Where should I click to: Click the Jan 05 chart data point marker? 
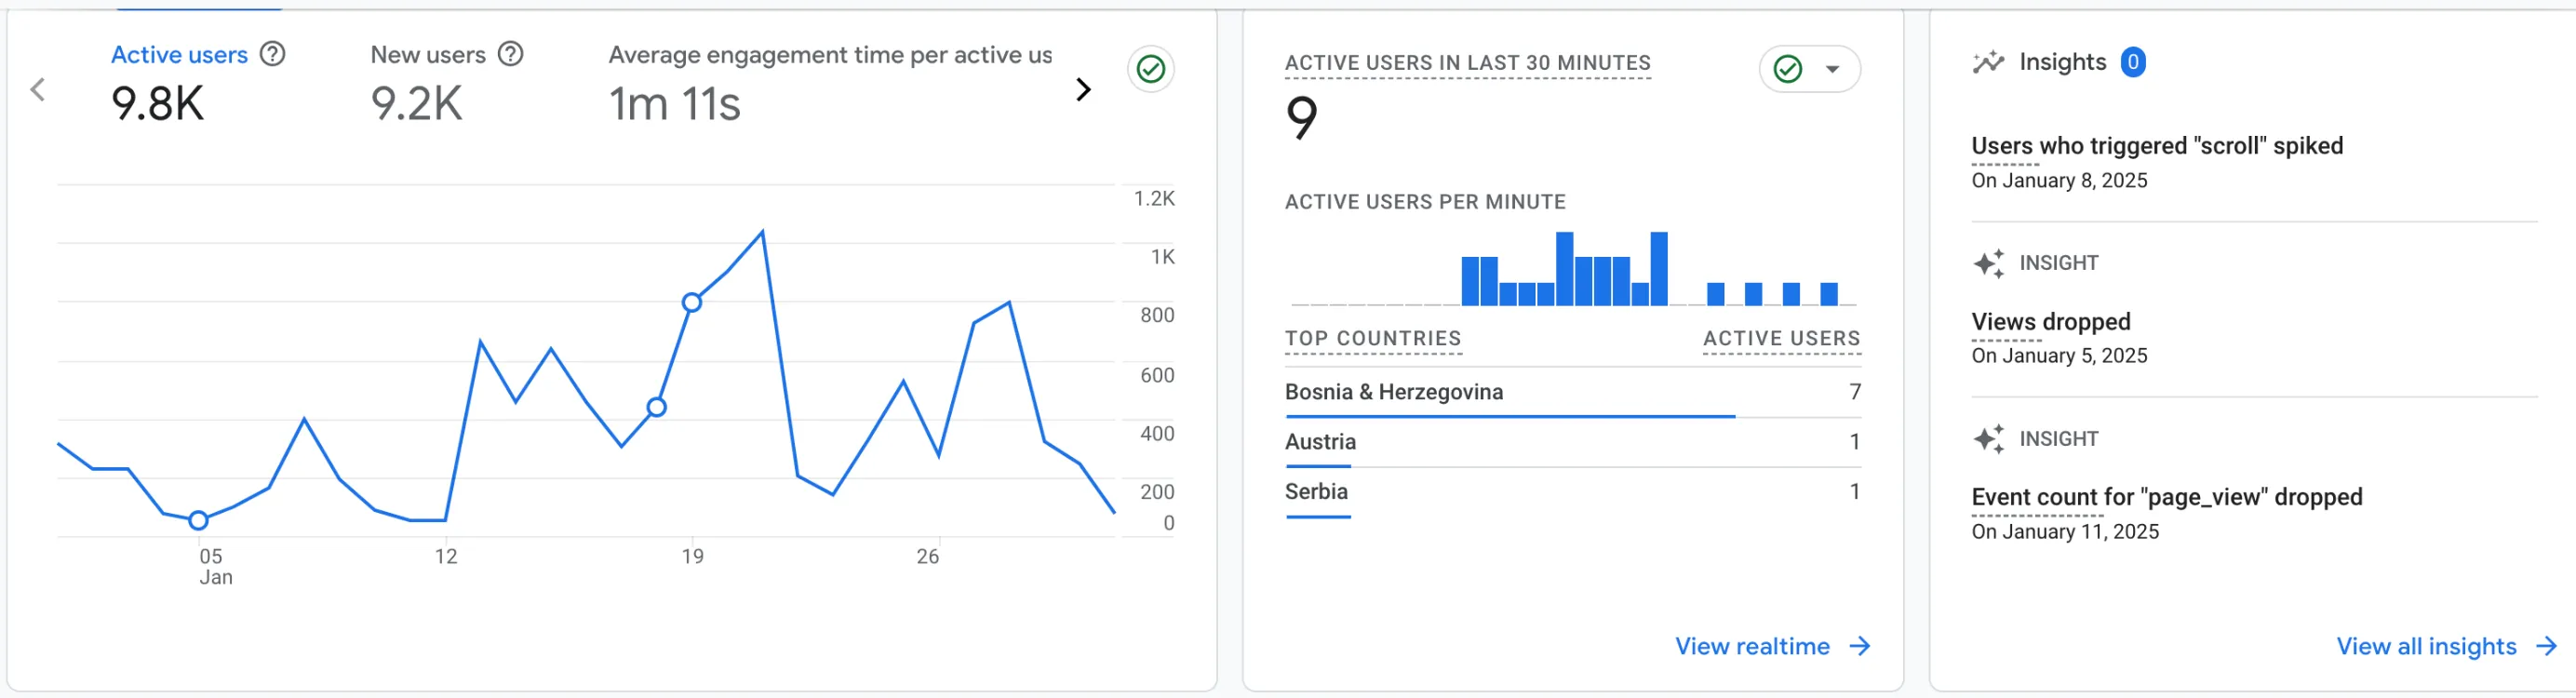pos(198,520)
